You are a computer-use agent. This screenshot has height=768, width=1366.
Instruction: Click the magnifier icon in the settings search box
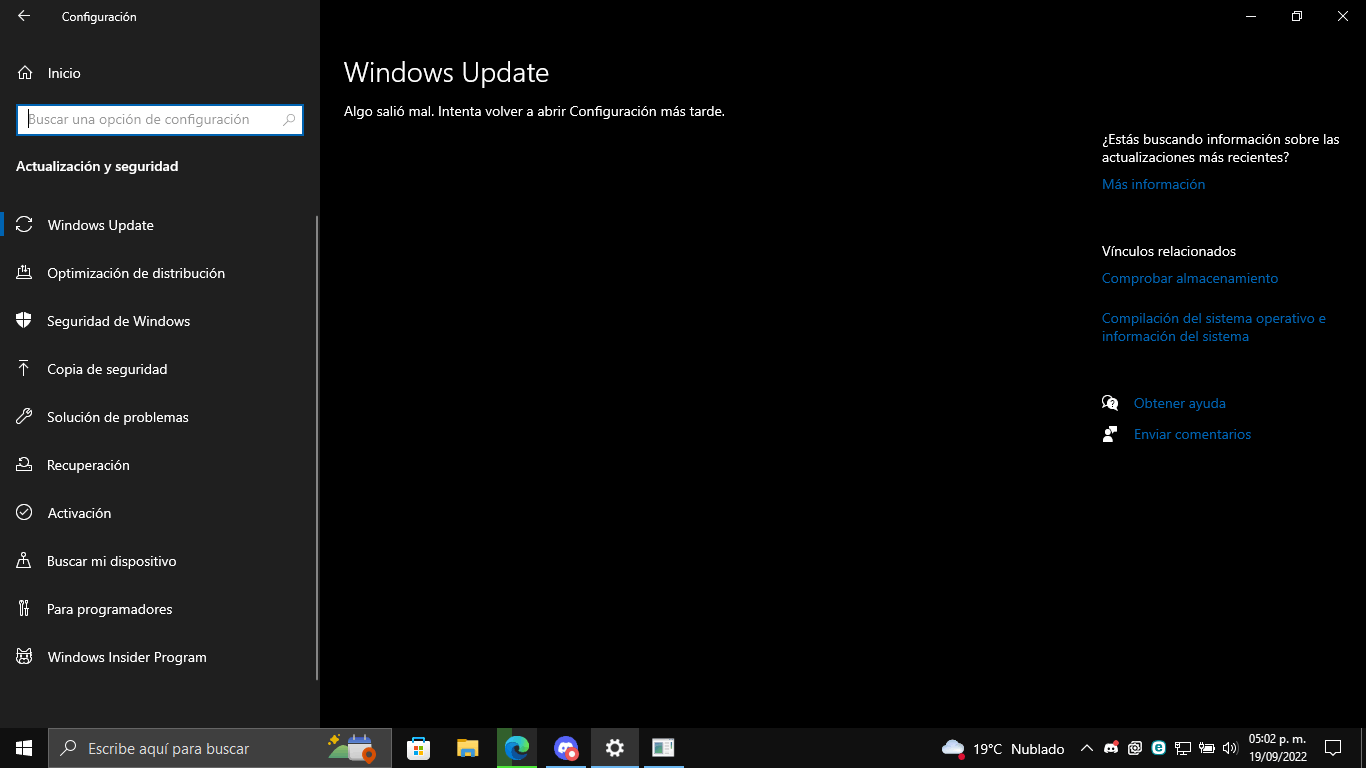[x=290, y=119]
